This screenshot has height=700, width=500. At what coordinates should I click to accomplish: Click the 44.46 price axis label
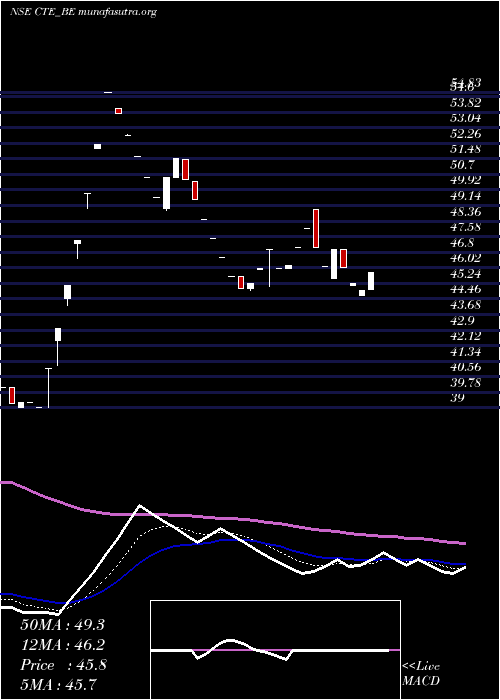click(x=466, y=289)
